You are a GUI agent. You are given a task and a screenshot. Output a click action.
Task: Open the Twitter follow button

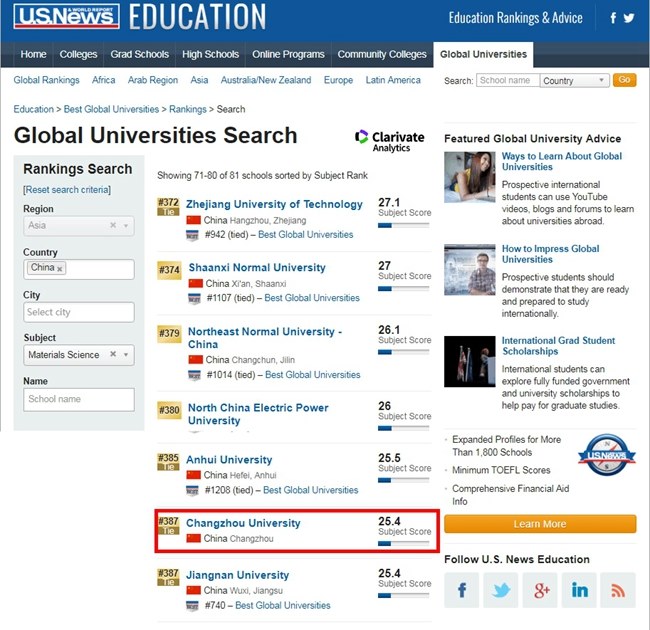(500, 591)
